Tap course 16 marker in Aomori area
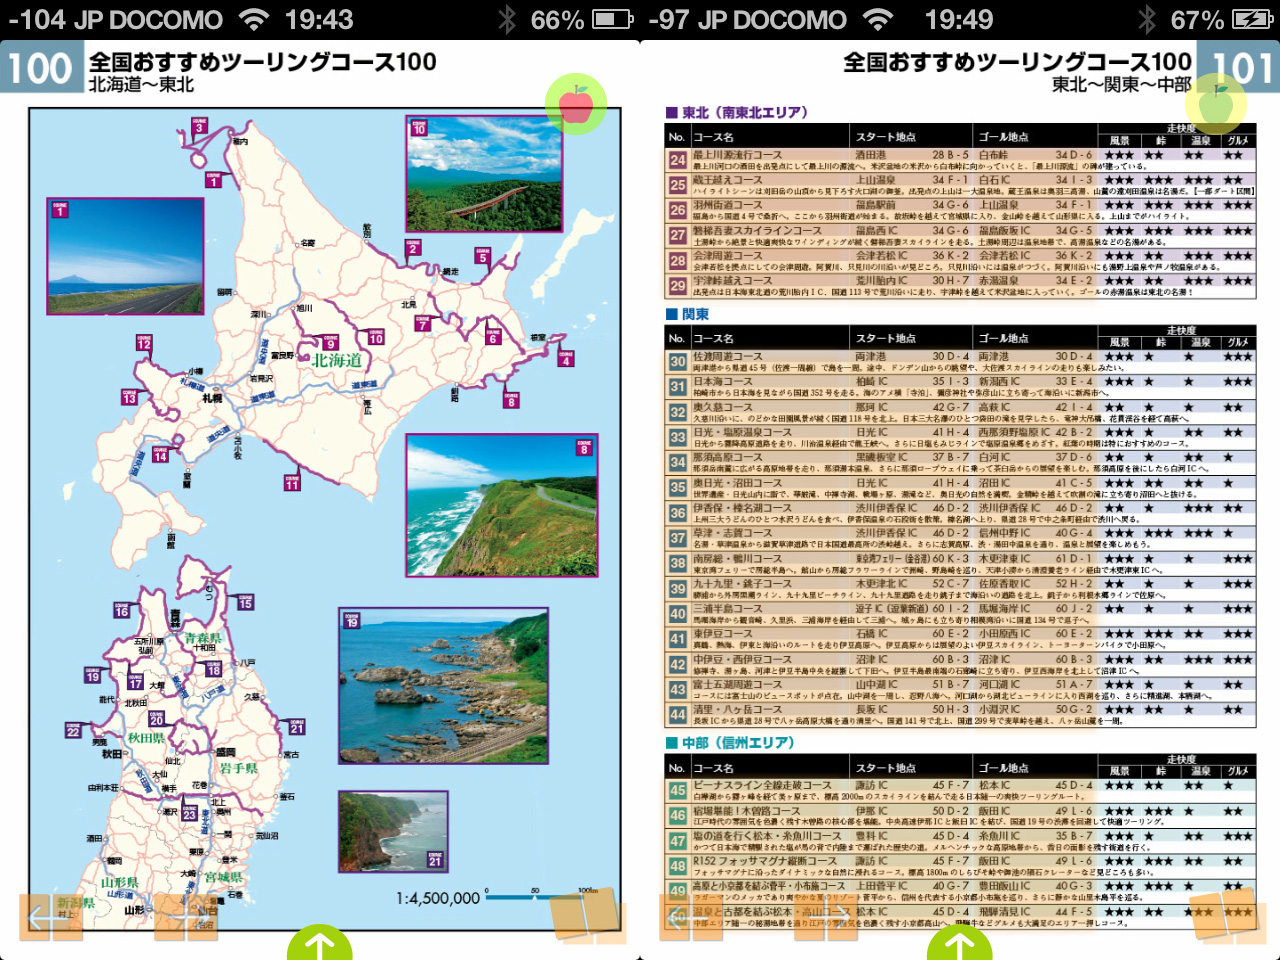This screenshot has width=1280, height=960. coord(122,609)
